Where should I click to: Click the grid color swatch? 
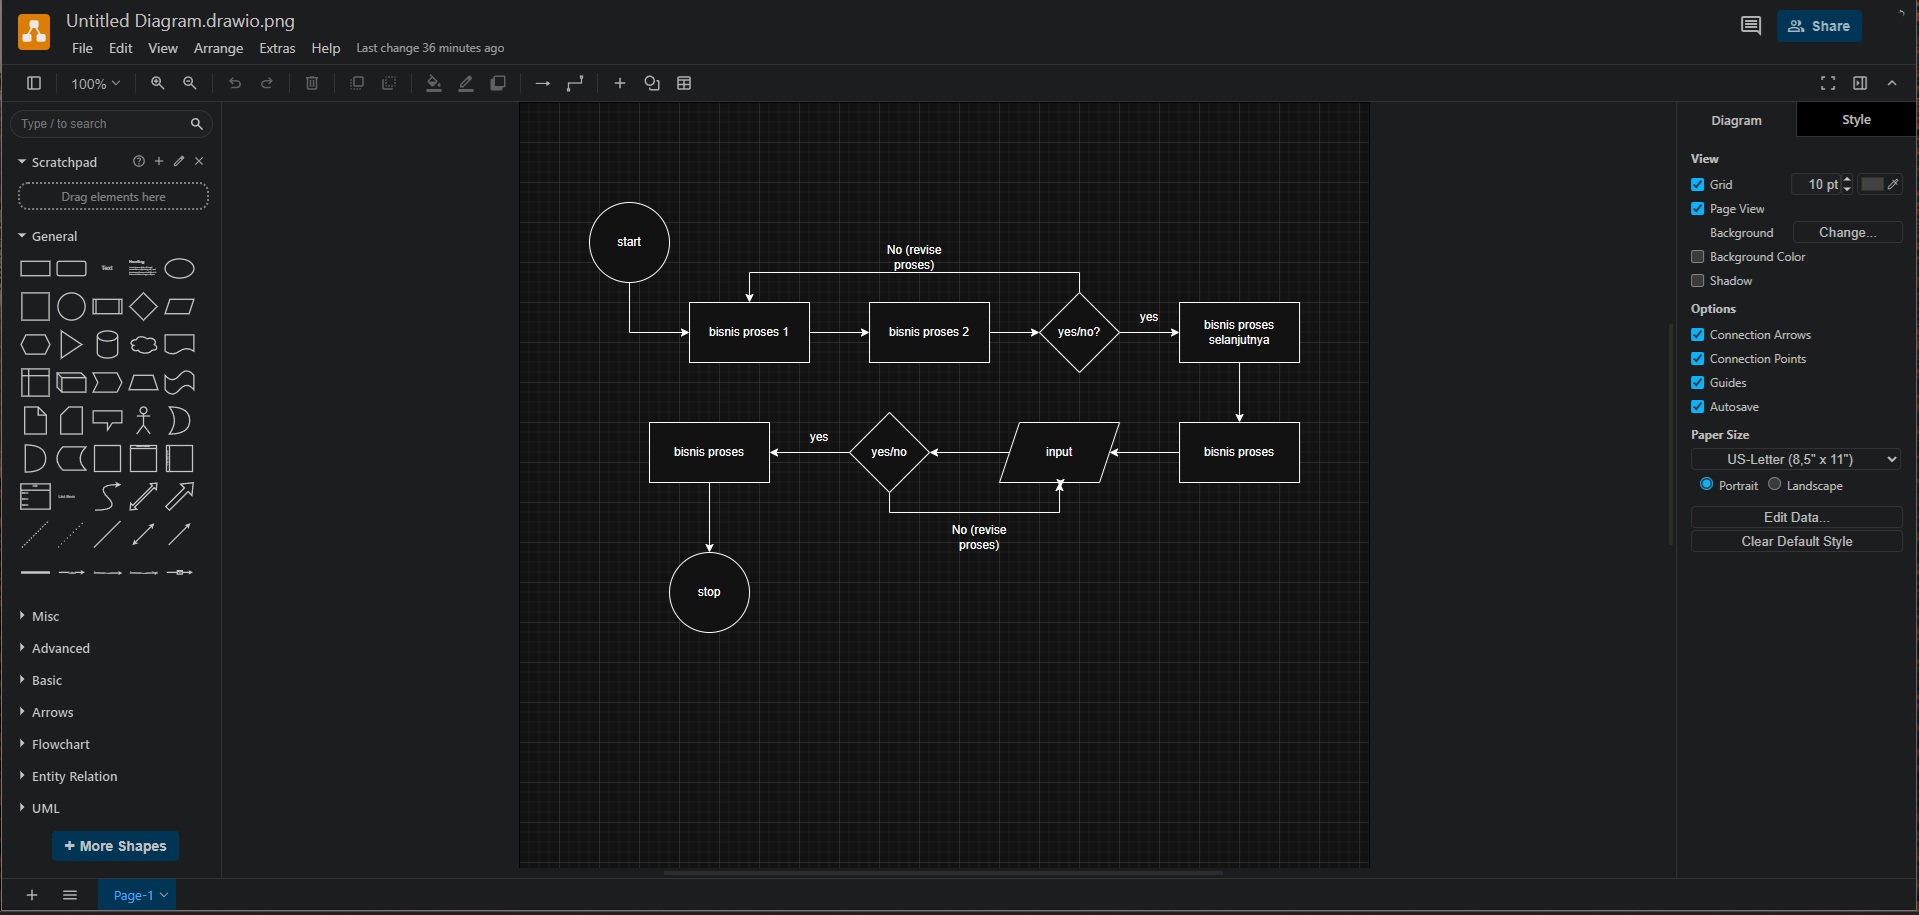click(1880, 184)
